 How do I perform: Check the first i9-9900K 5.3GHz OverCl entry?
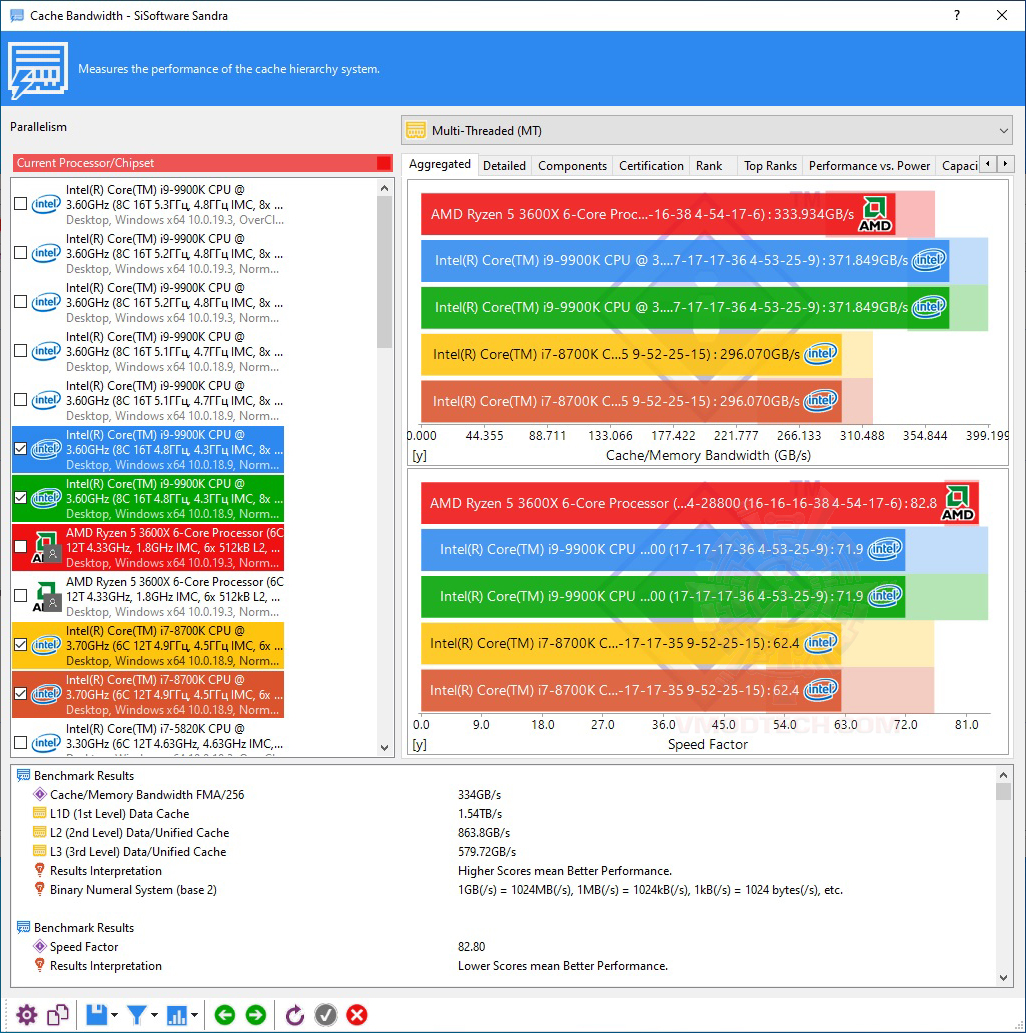[20, 204]
